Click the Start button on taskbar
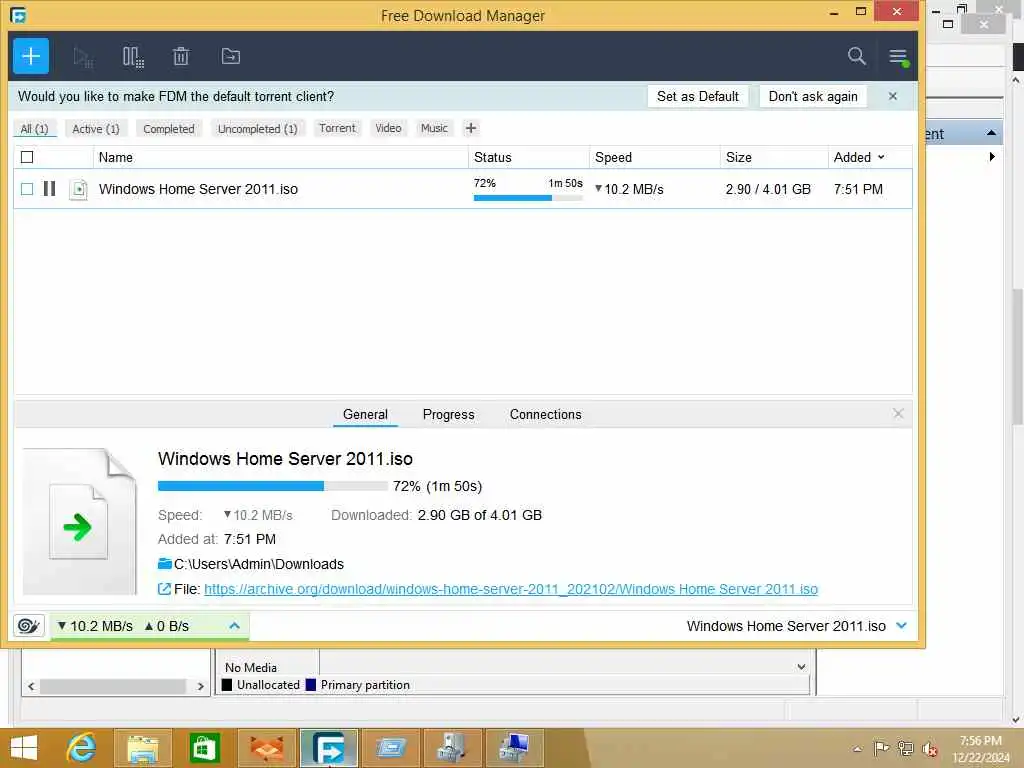1024x768 pixels. 24,748
